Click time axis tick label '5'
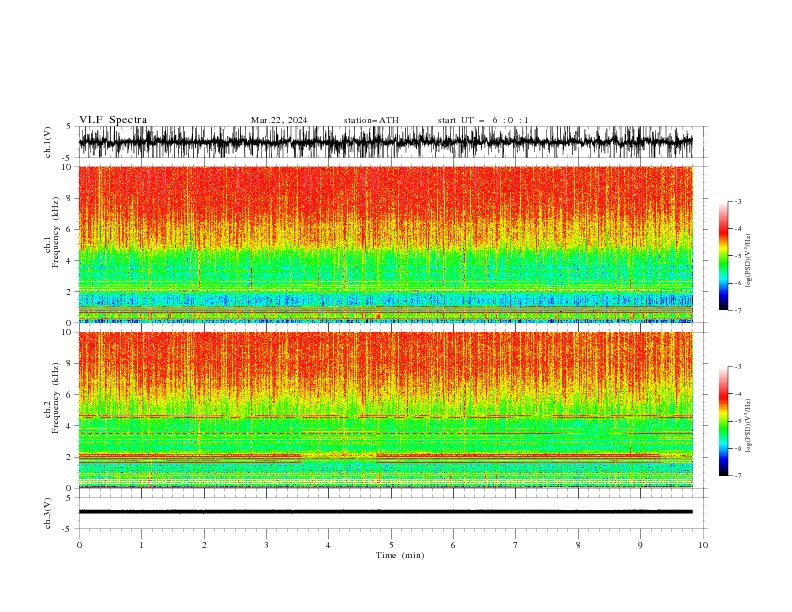792x612 pixels. coord(391,545)
